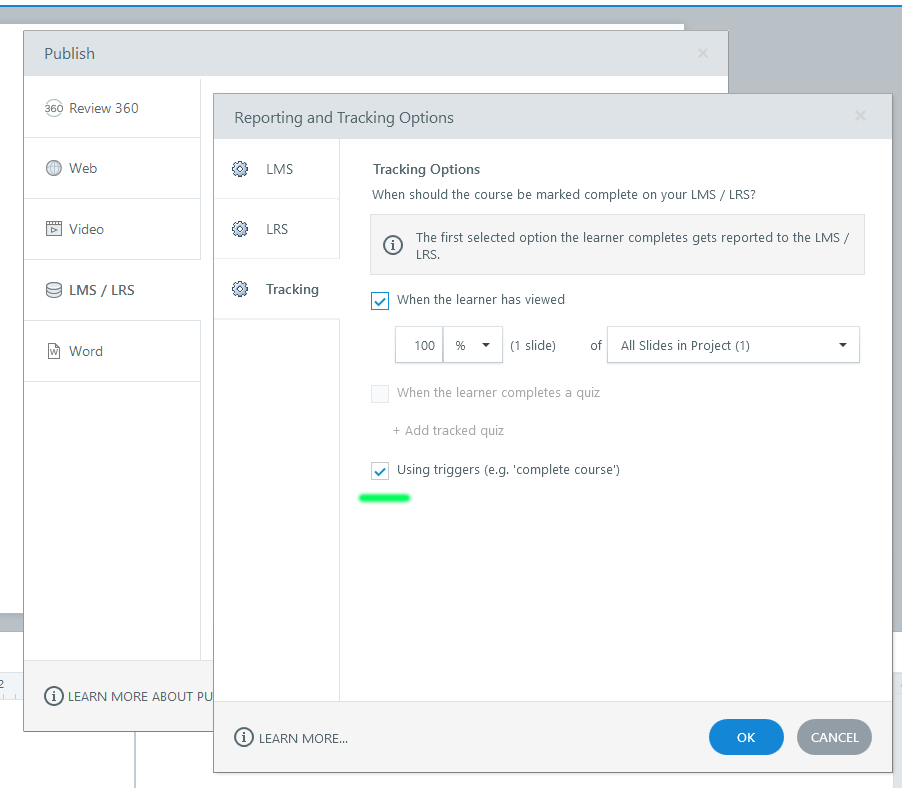Click the Review 360 icon

point(54,108)
